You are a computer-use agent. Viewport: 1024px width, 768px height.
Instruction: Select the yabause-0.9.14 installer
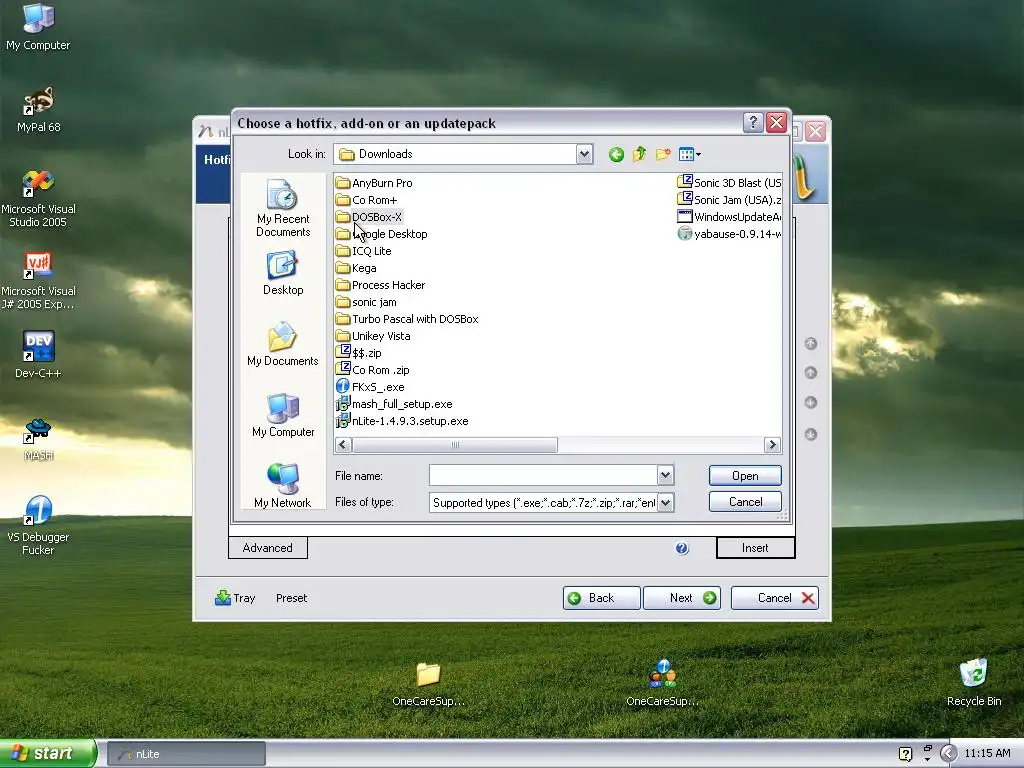pos(729,234)
